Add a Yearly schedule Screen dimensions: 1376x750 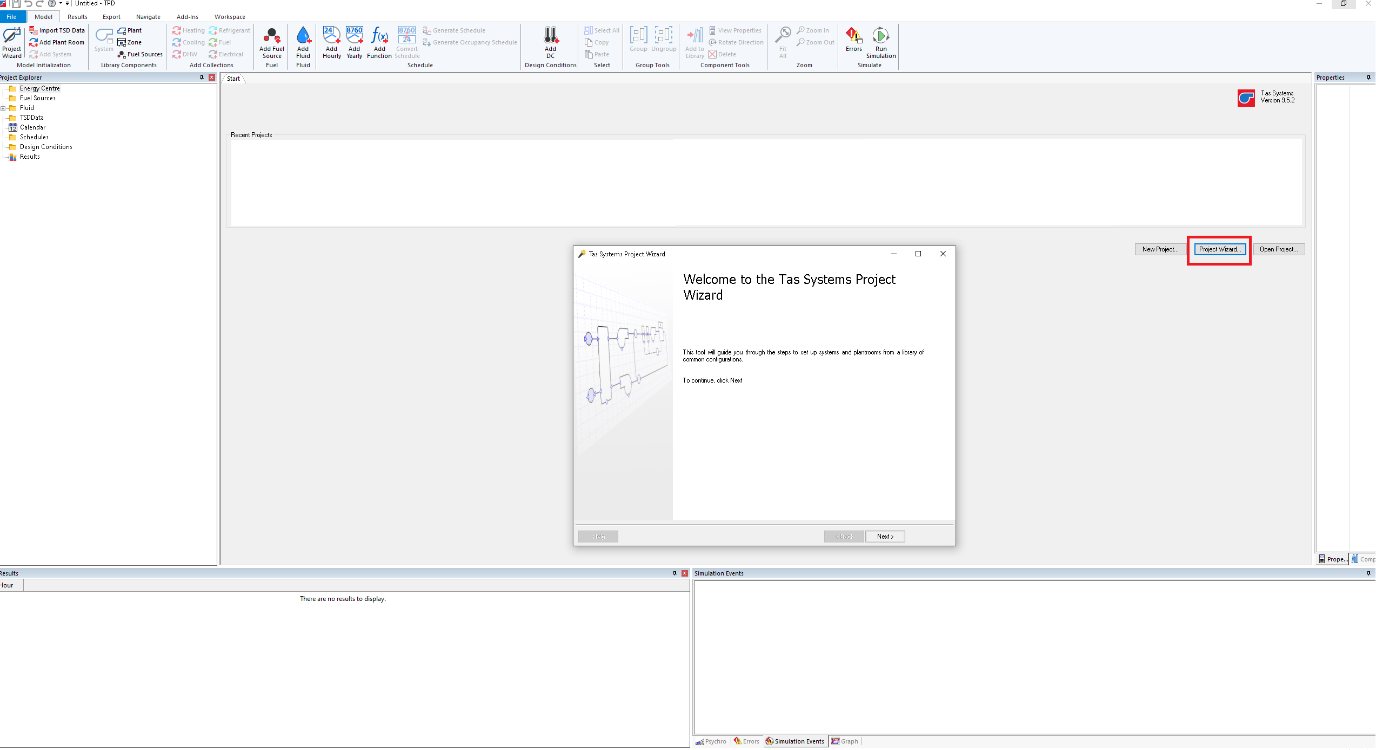pos(354,42)
